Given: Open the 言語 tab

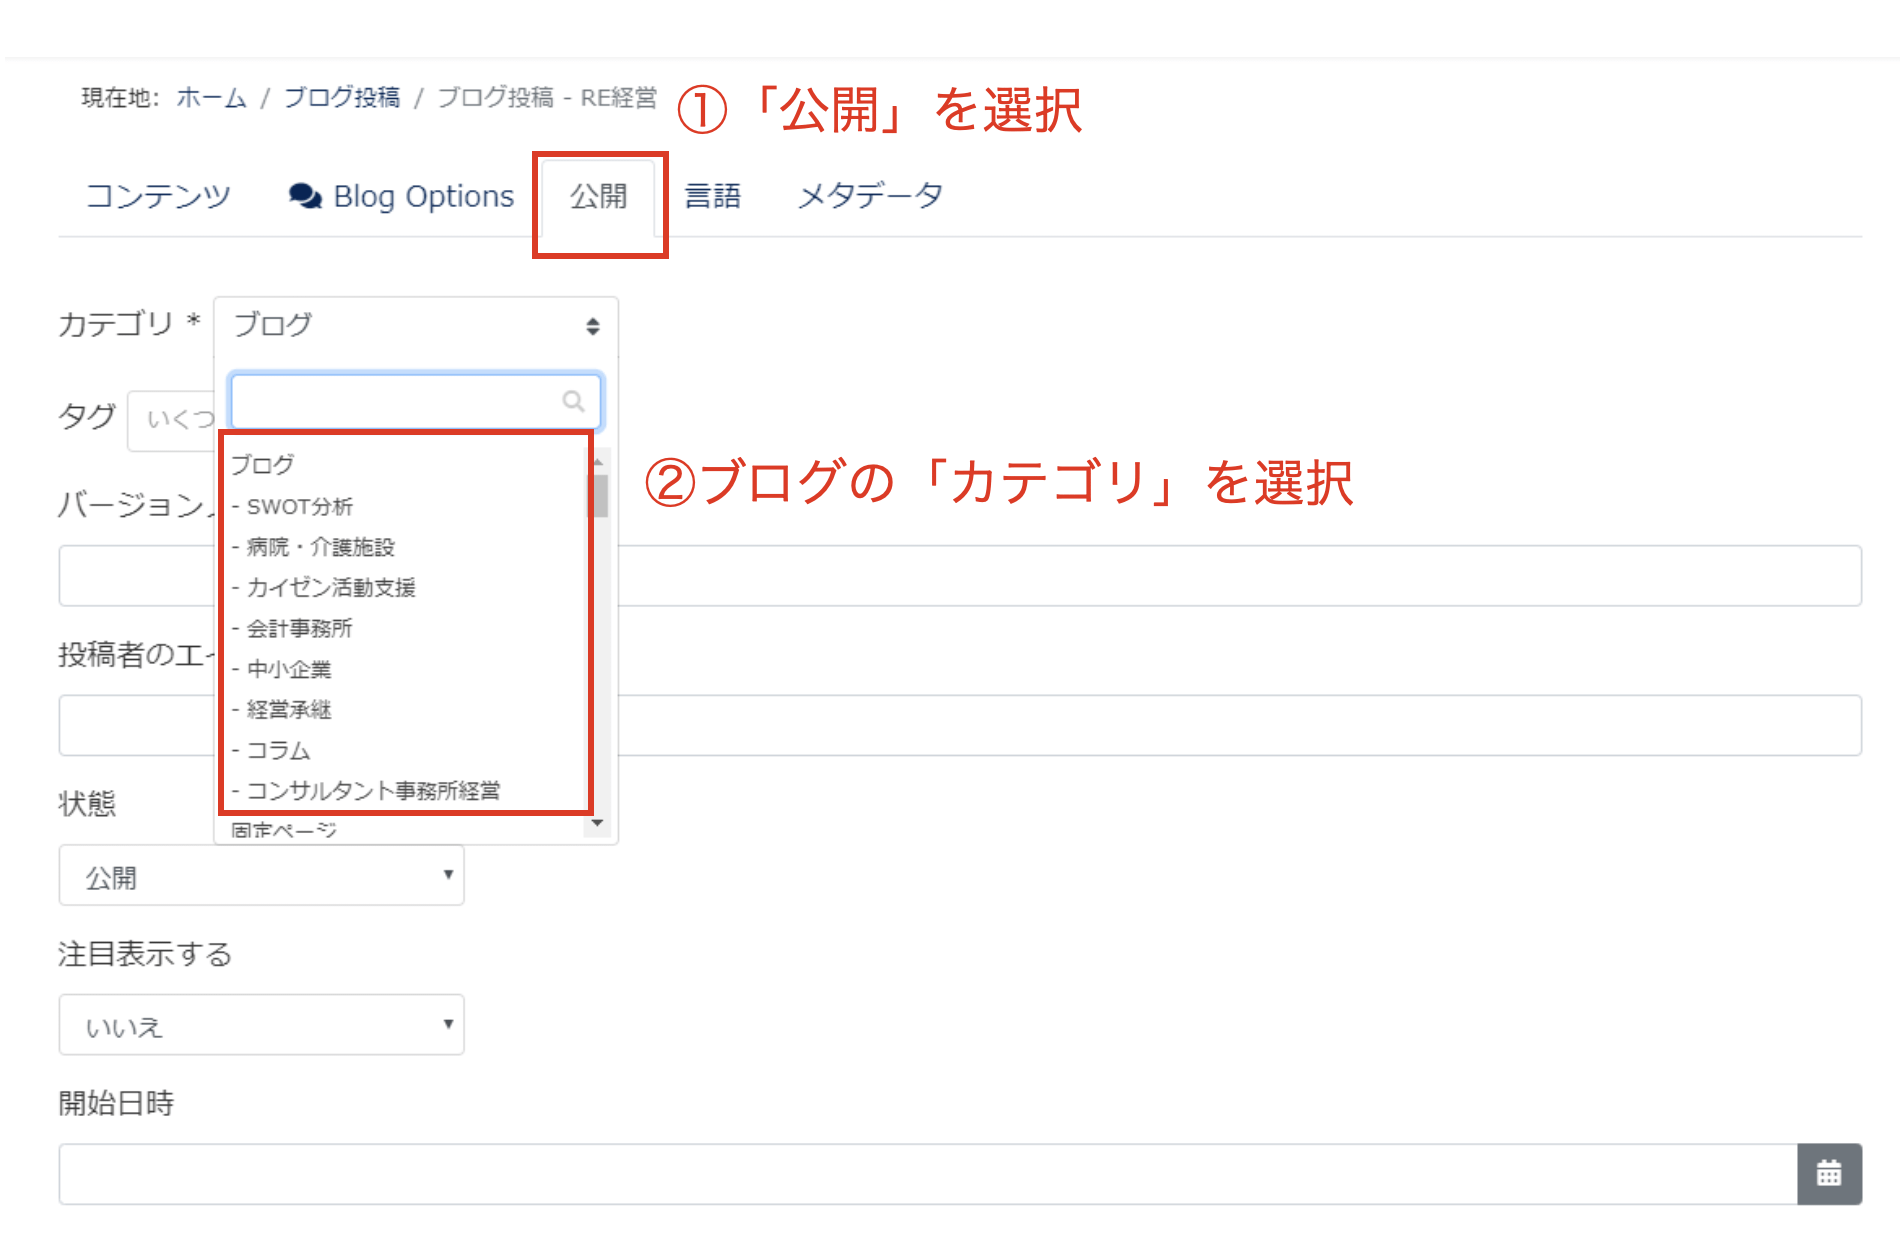Looking at the screenshot, I should tap(712, 196).
